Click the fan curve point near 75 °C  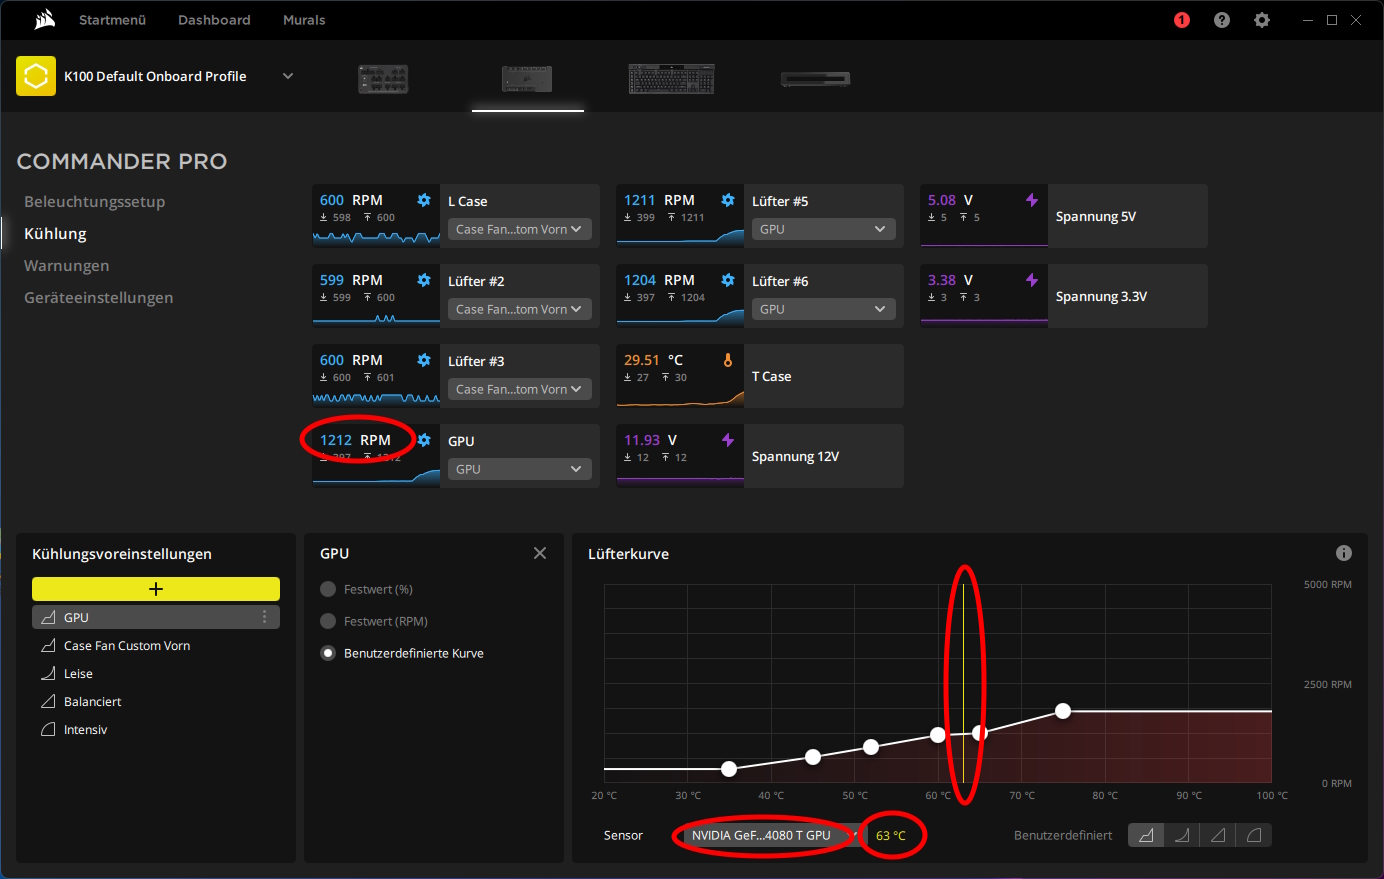pos(1063,711)
